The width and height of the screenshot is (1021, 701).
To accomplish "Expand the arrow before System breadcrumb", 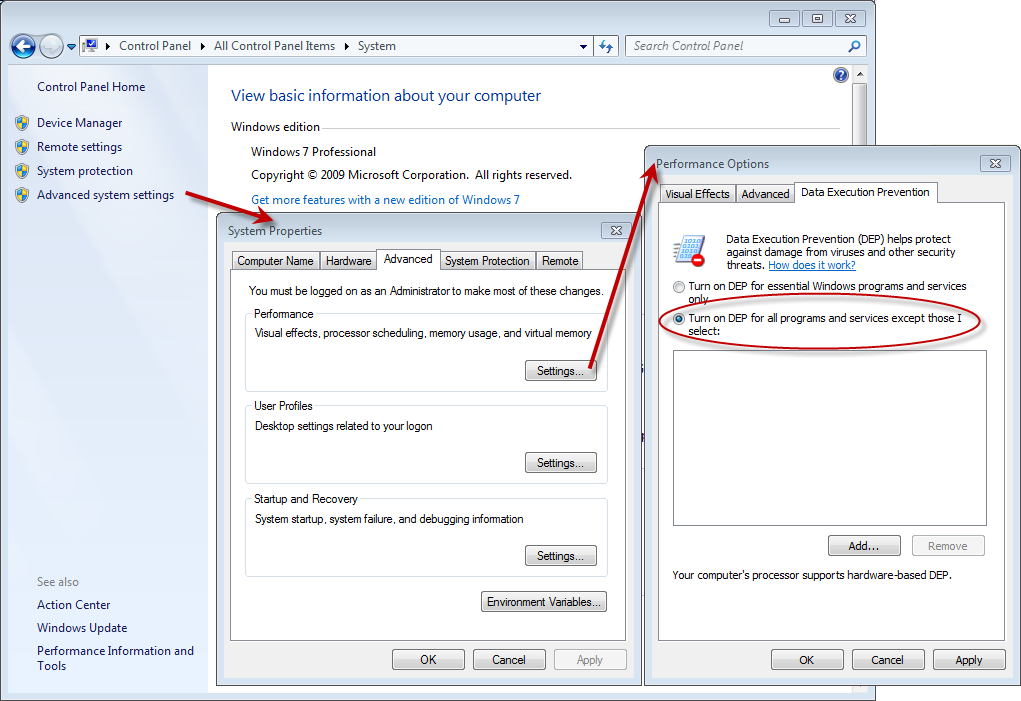I will pos(346,46).
